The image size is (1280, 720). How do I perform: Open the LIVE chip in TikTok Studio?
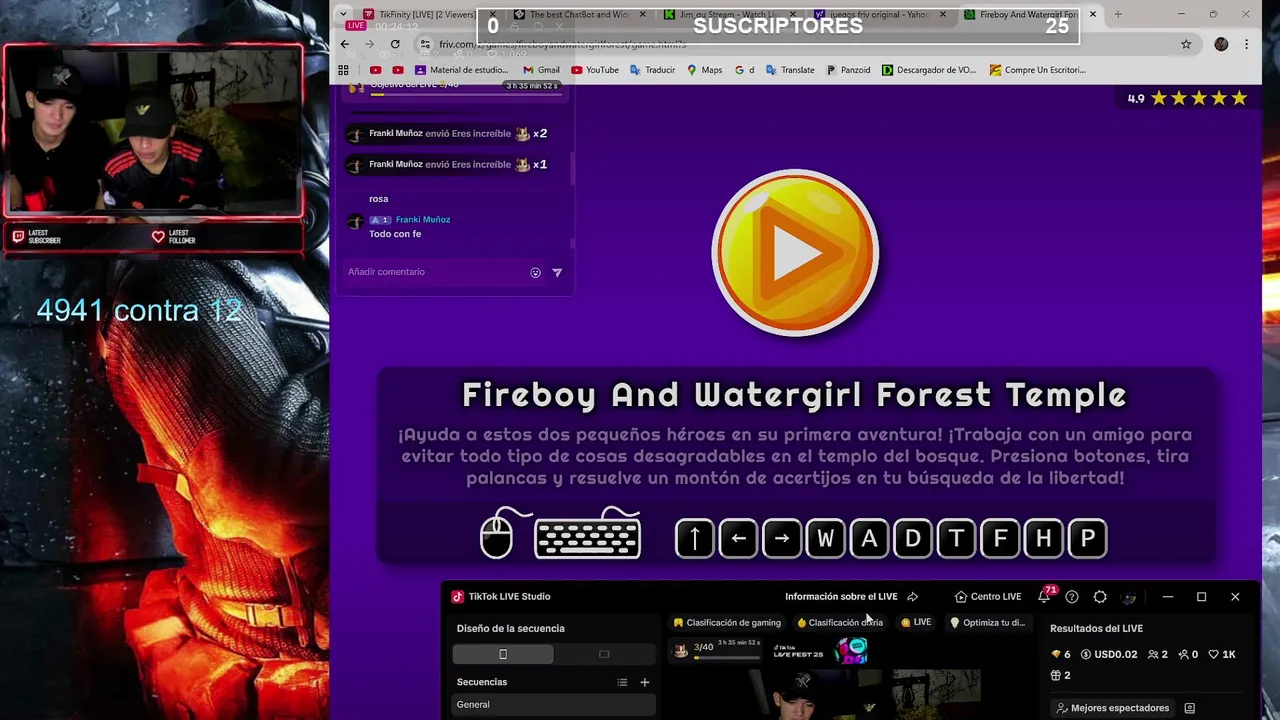pyautogui.click(x=916, y=622)
